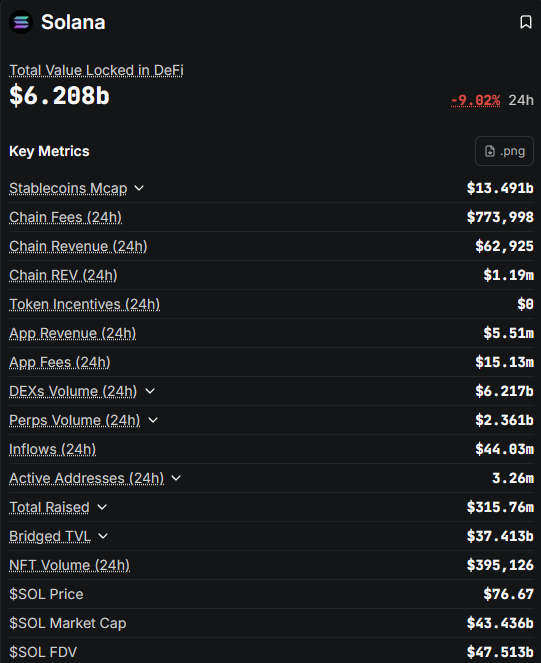
Task: Click the $395,126 NFT volume value
Action: [500, 565]
